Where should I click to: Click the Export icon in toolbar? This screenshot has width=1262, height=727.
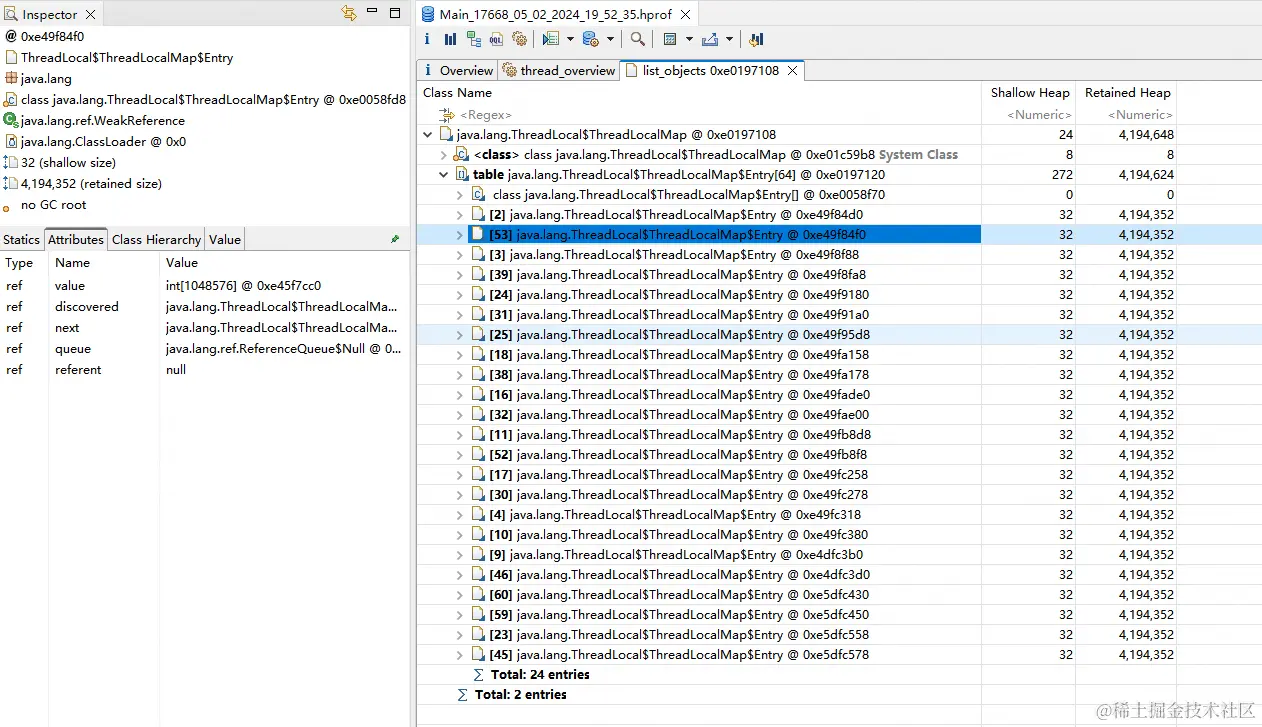pos(710,39)
